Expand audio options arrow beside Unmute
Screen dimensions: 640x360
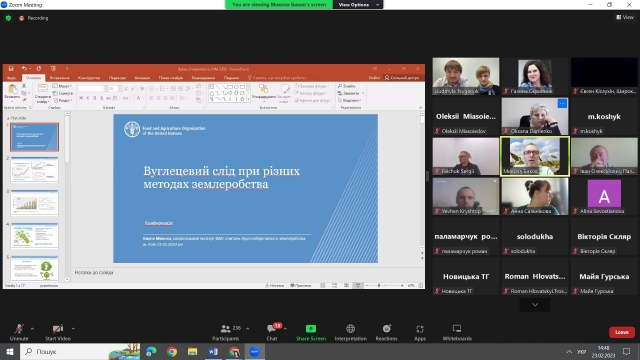click(x=32, y=329)
